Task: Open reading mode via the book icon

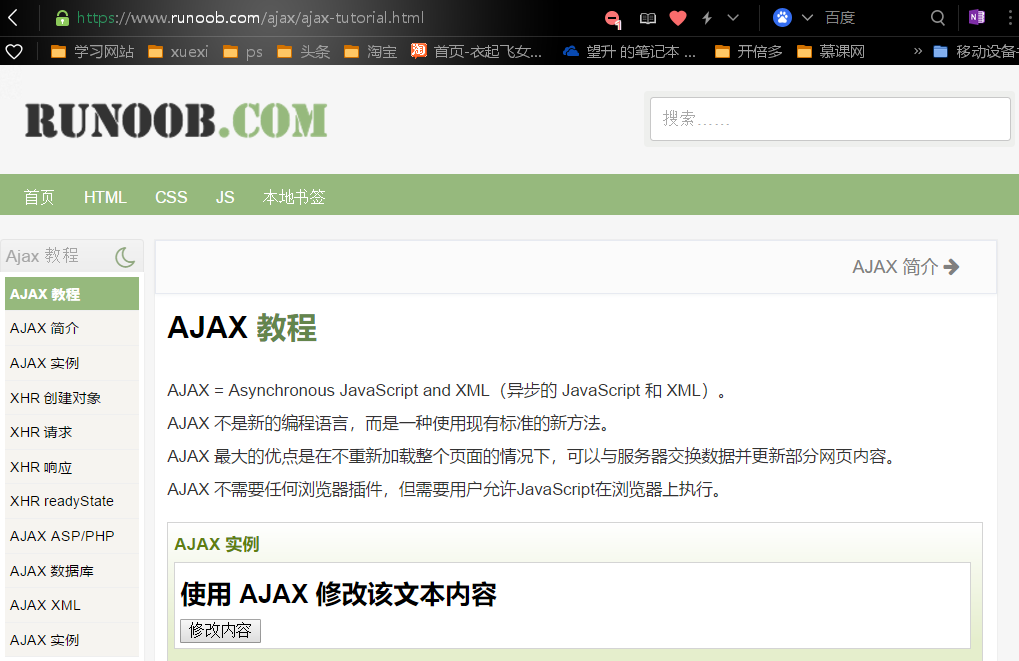Action: [648, 17]
